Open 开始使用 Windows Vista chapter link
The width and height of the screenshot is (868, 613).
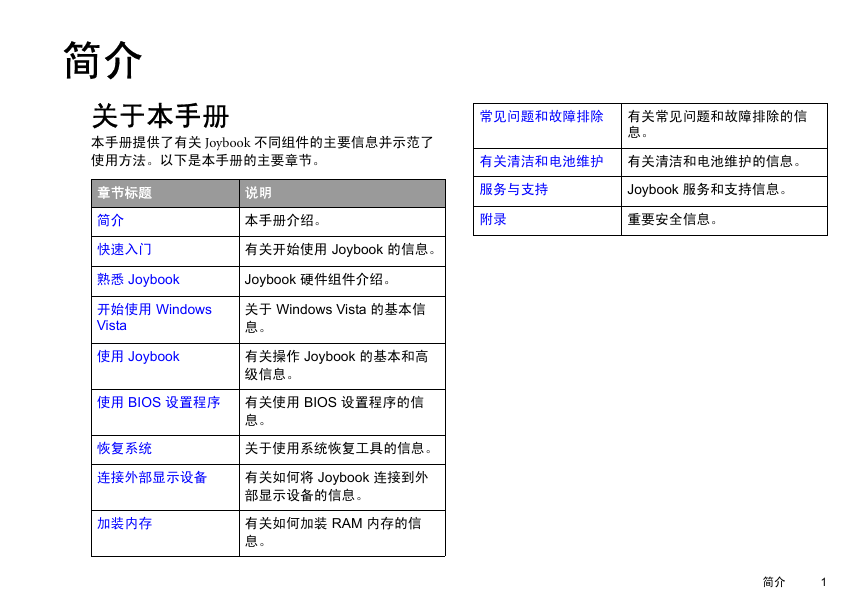coord(154,317)
